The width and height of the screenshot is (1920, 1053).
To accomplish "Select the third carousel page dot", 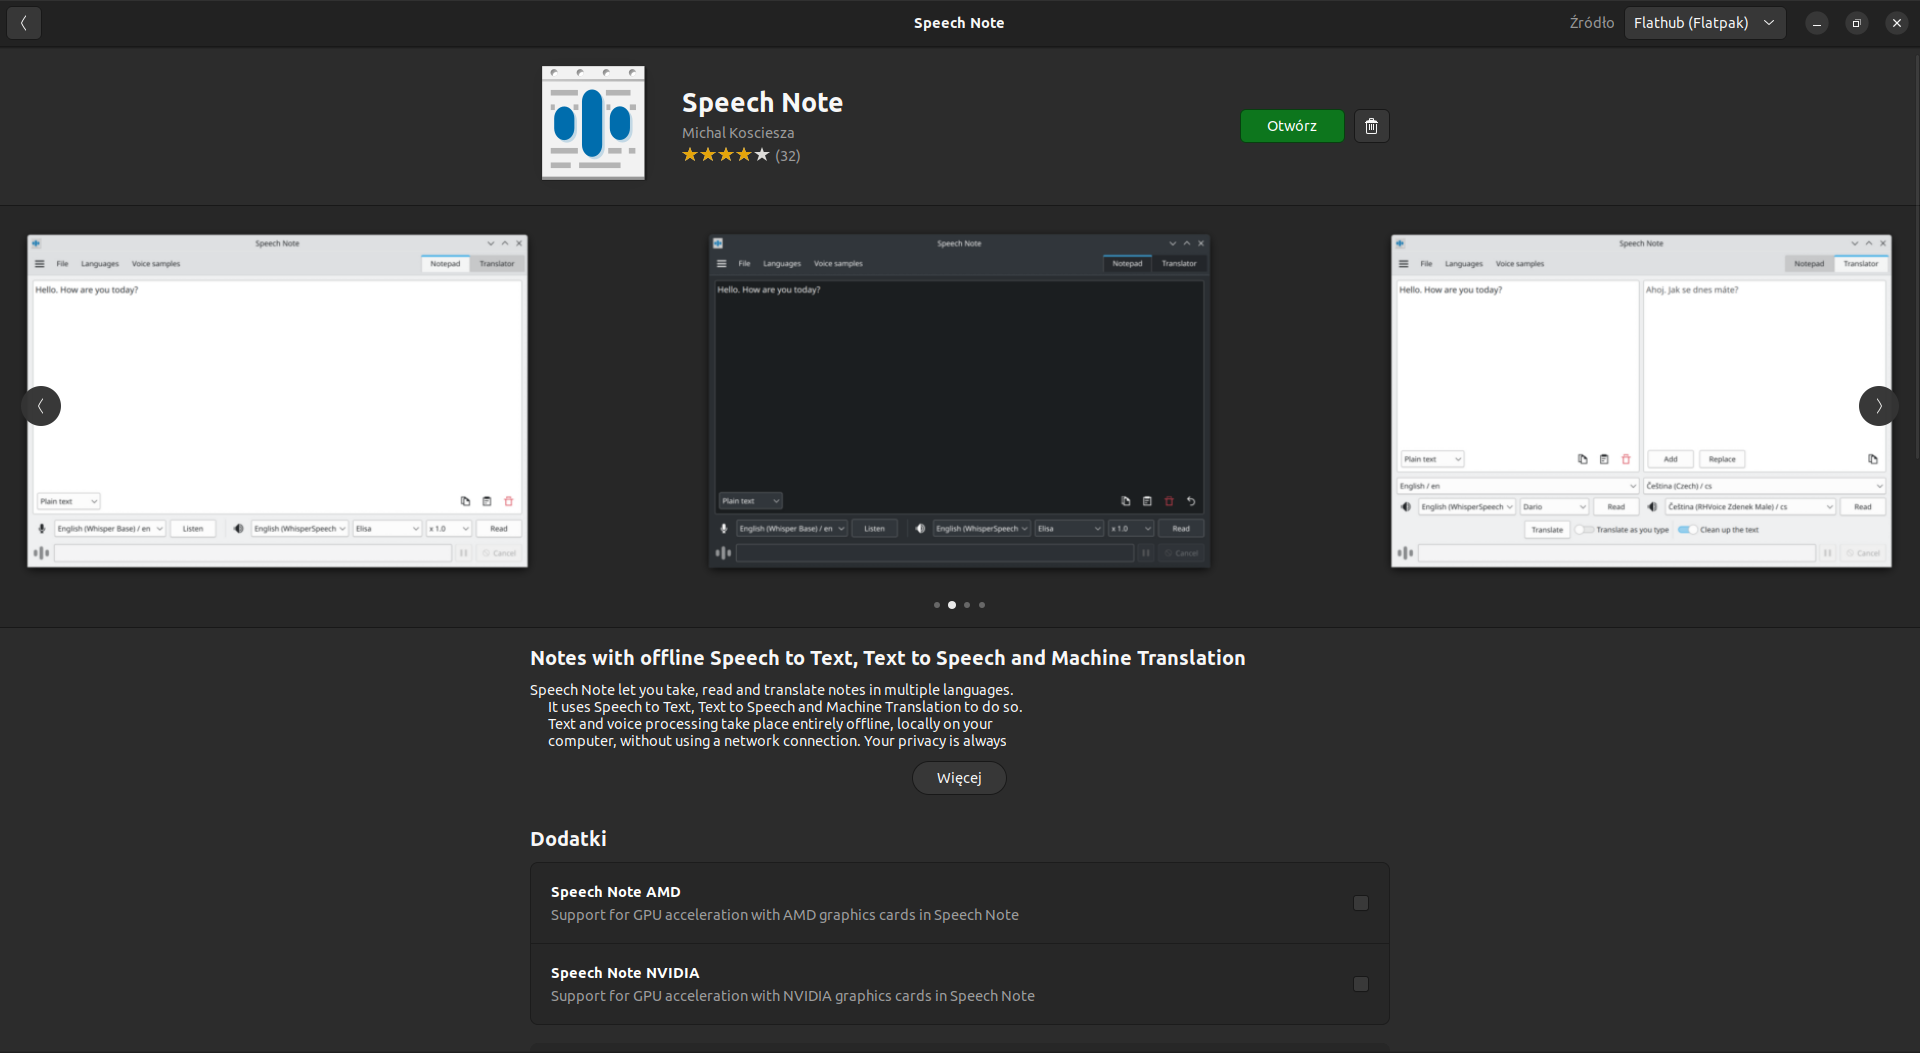I will [967, 605].
